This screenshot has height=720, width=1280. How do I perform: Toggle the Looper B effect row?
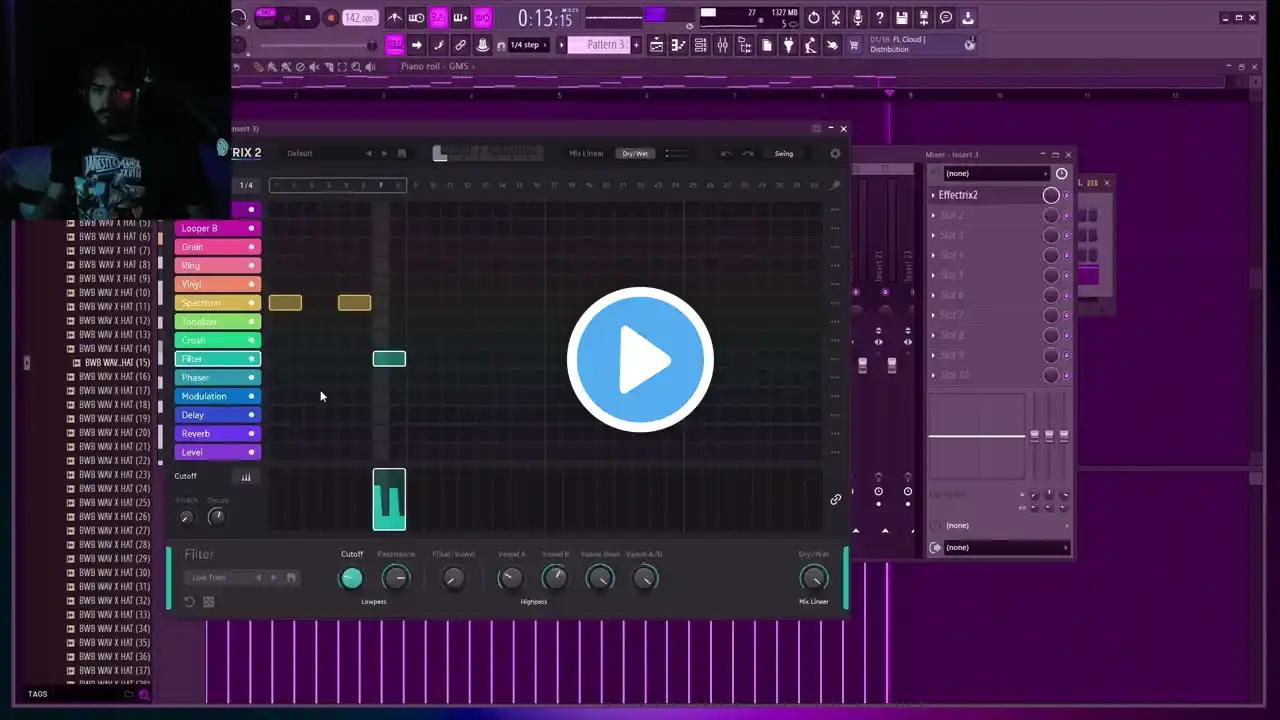point(218,228)
